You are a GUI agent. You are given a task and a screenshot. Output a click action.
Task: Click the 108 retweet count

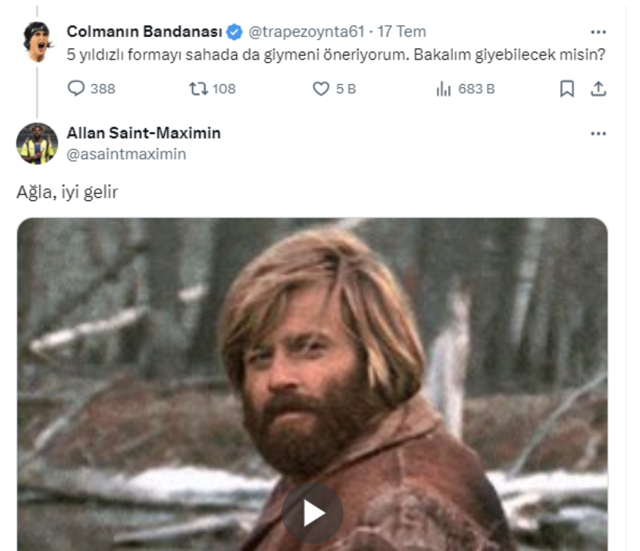224,89
